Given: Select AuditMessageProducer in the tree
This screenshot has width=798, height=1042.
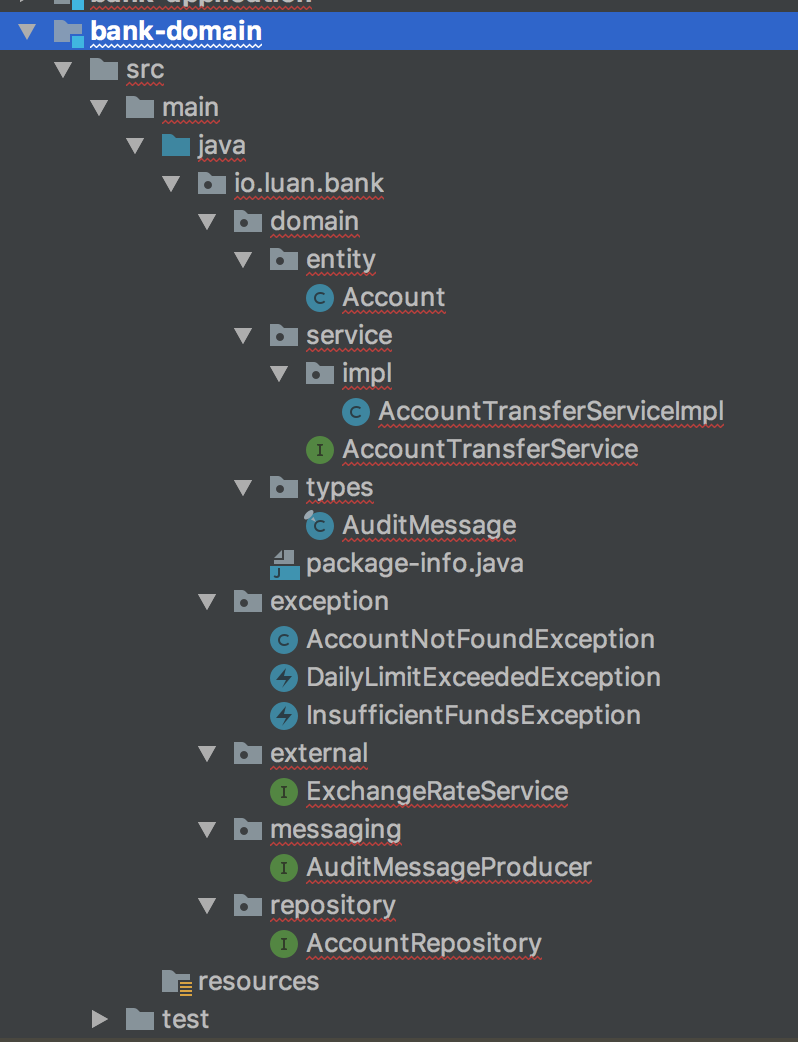Looking at the screenshot, I should (449, 868).
